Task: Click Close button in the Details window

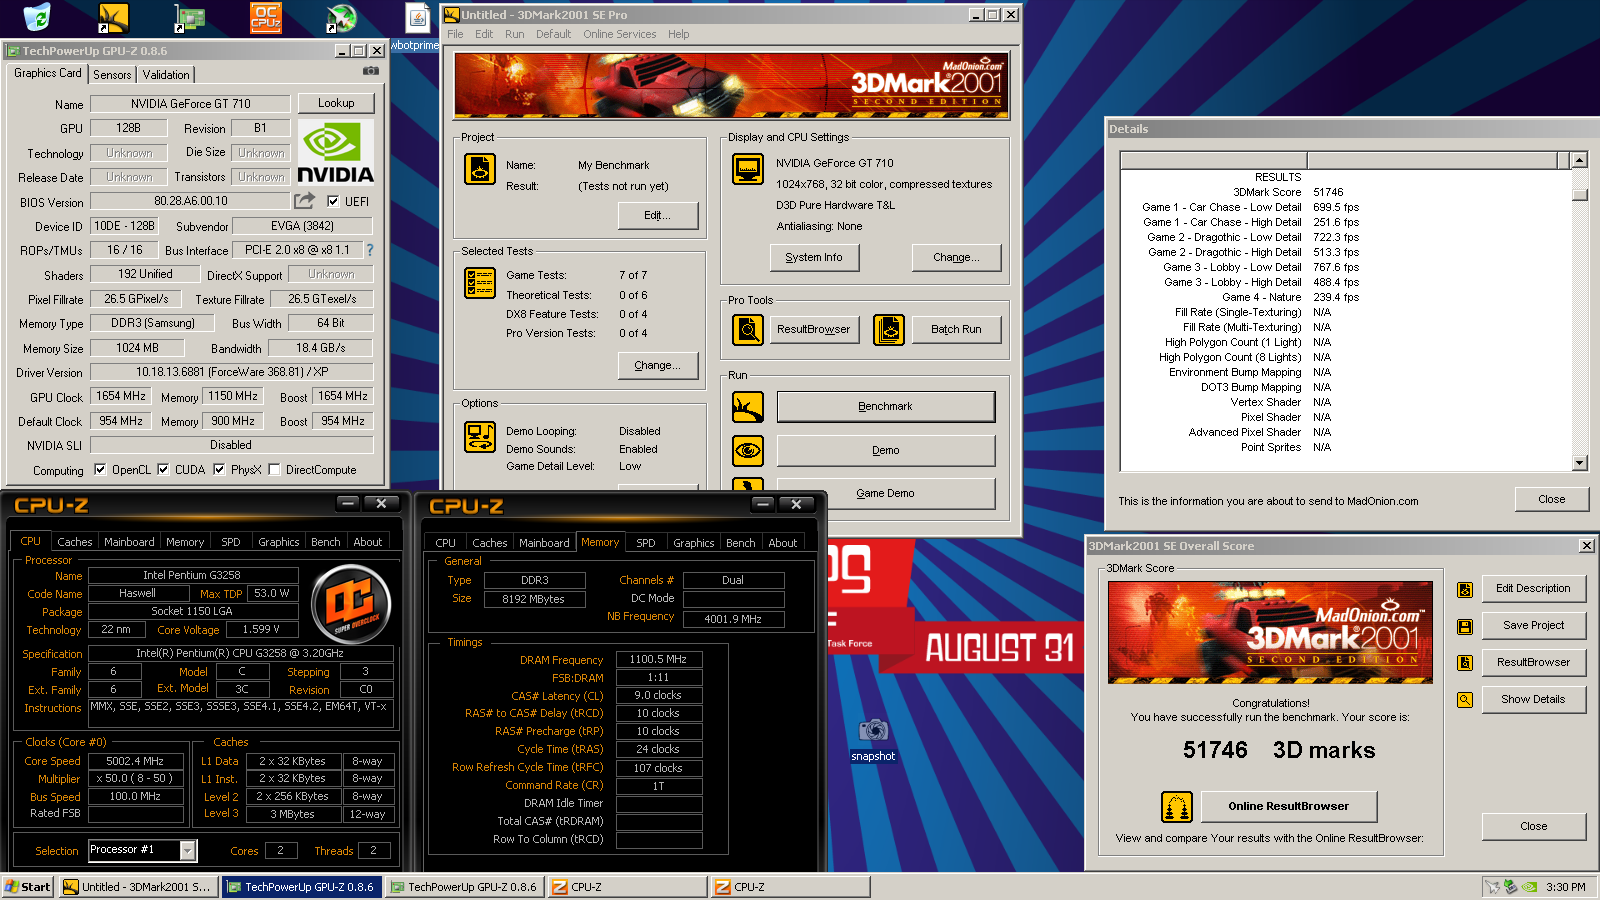Action: tap(1552, 499)
